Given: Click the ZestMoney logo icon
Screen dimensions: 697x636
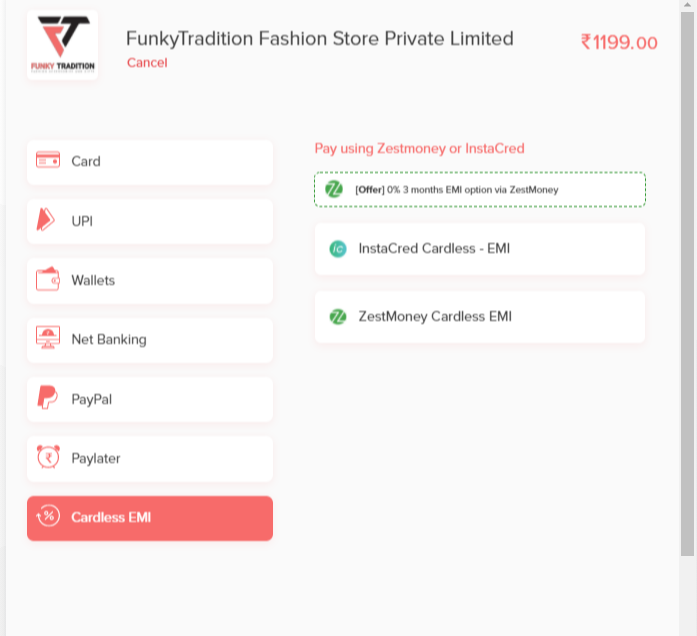Looking at the screenshot, I should (337, 317).
